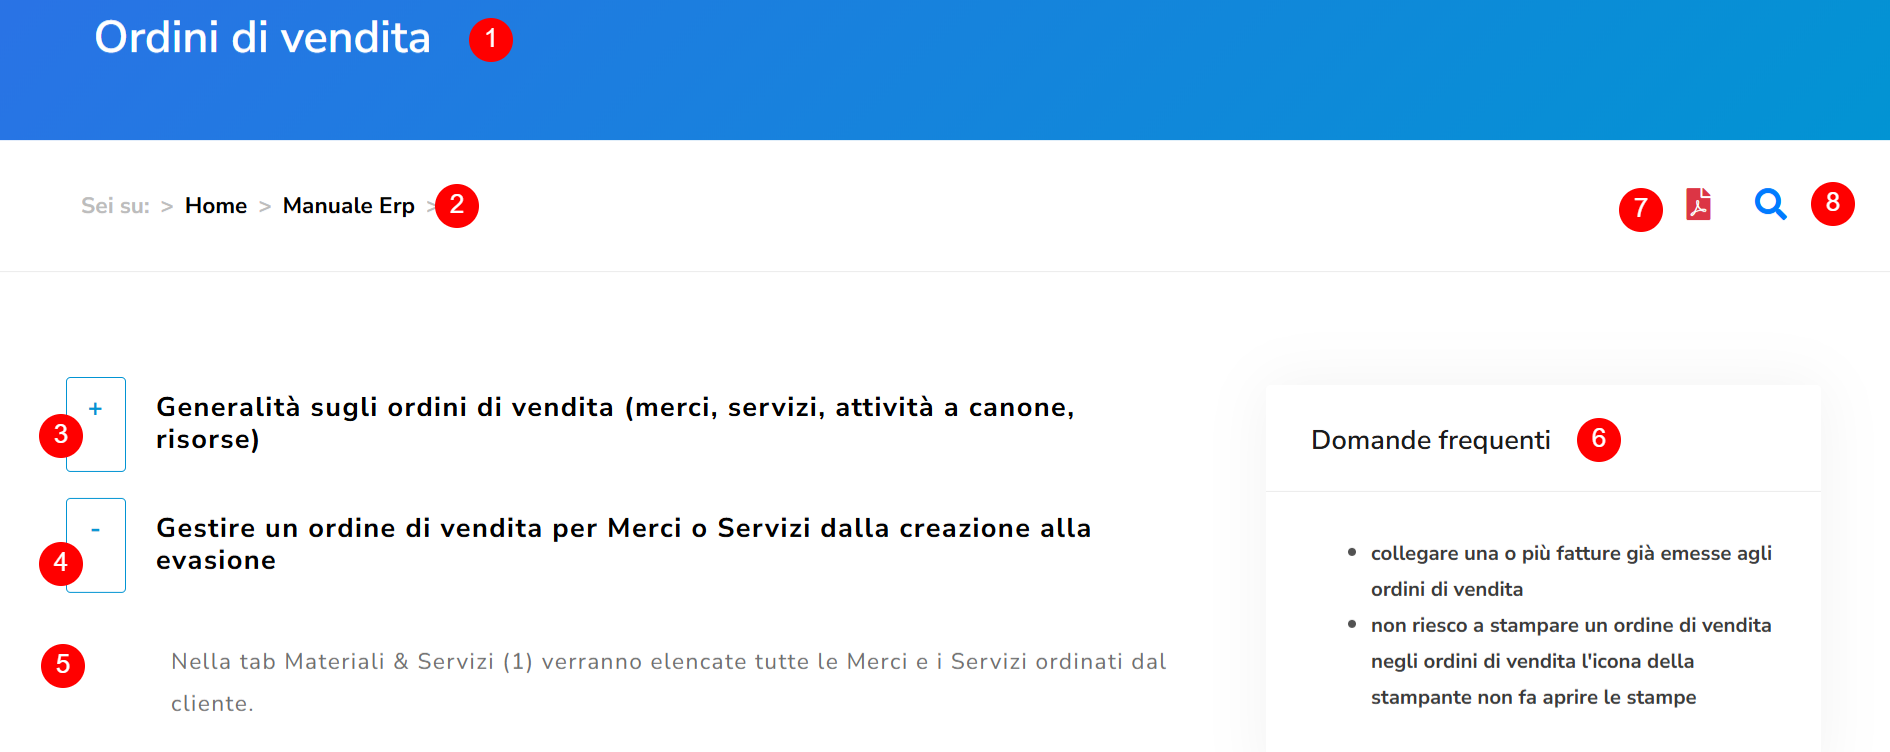
Task: Click the 'Sei su:' breadcrumb label
Action: 115,205
